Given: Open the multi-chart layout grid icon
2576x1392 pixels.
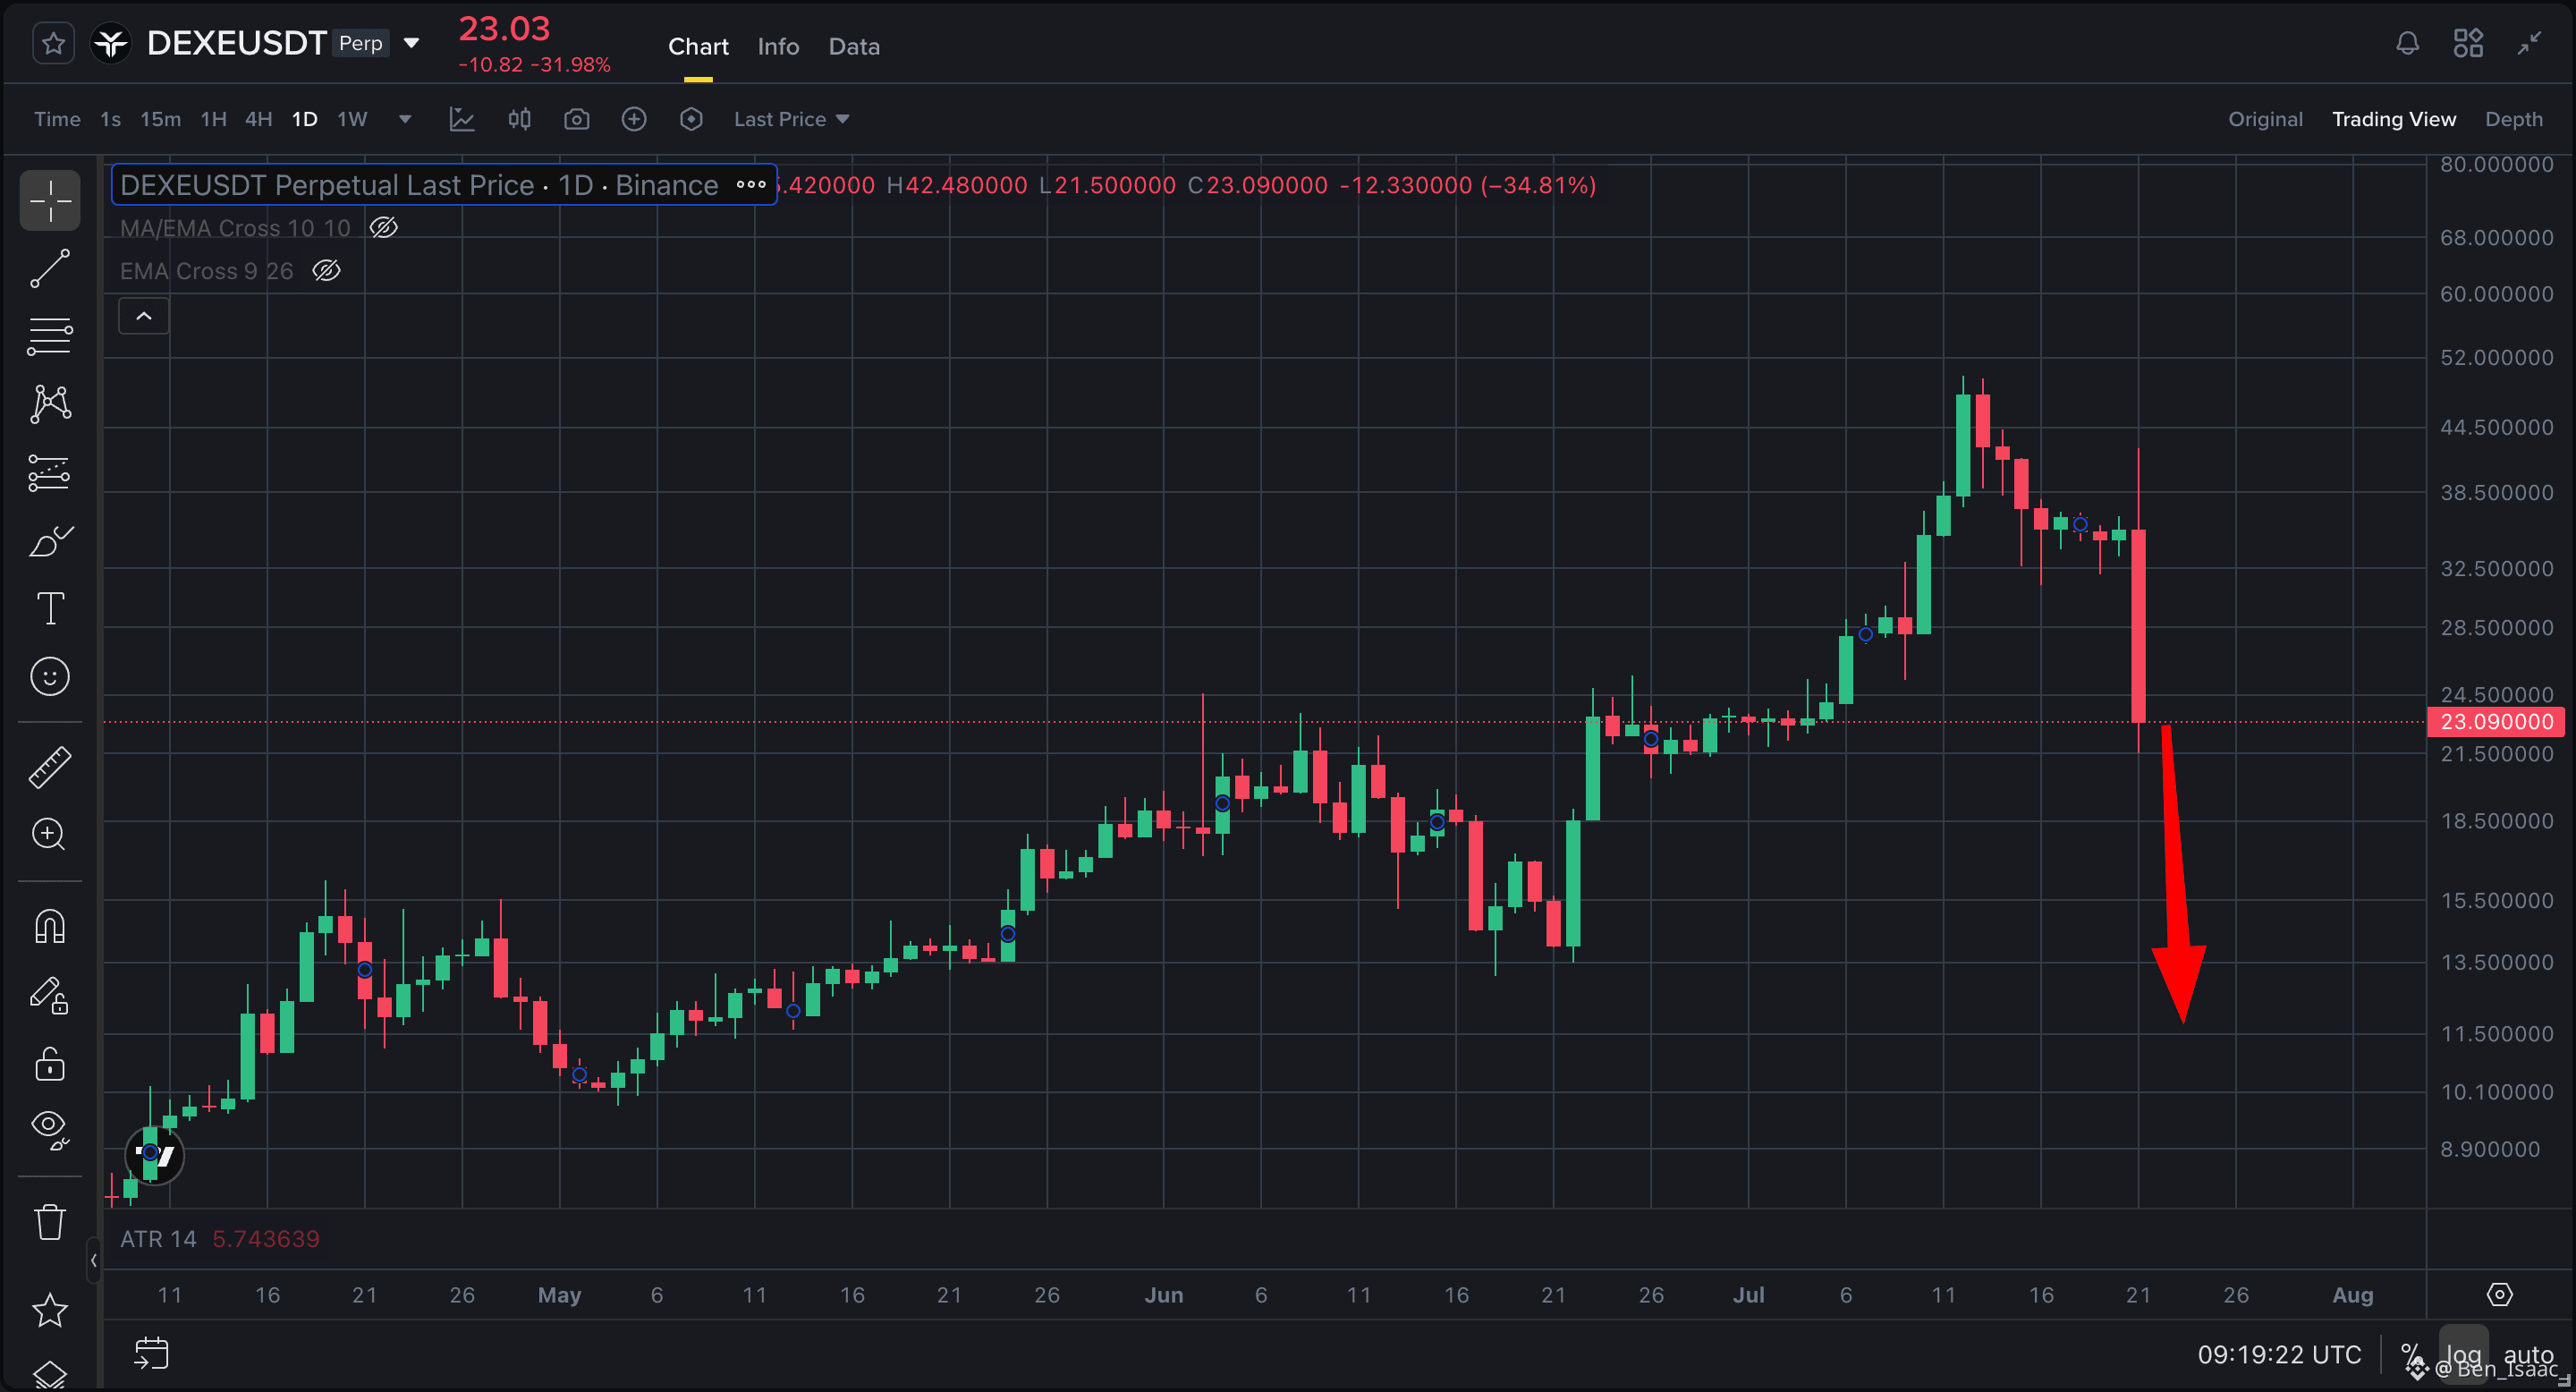Looking at the screenshot, I should (x=2467, y=43).
